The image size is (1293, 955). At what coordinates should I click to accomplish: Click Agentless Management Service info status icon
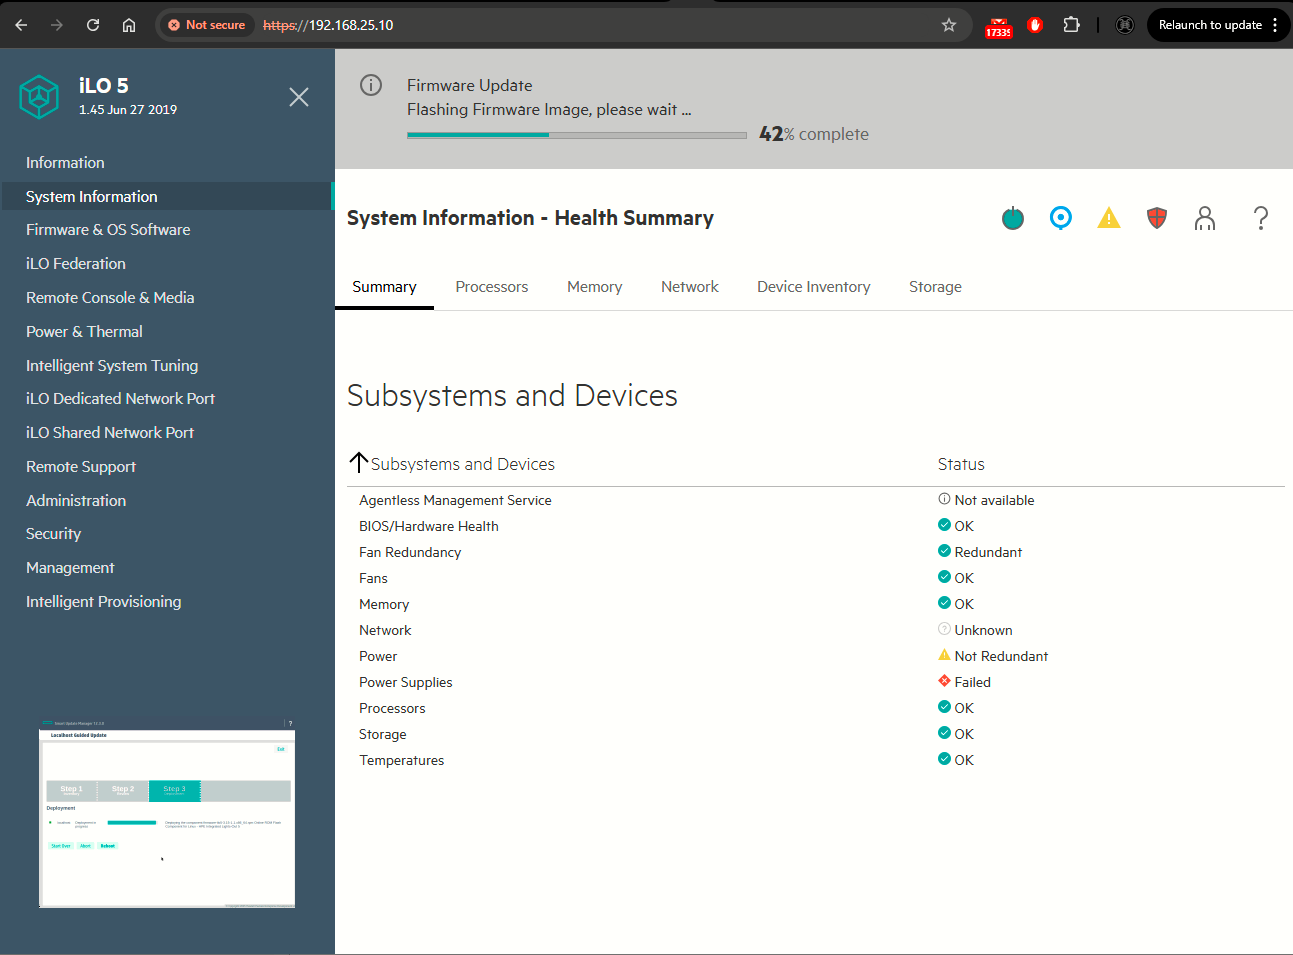[x=944, y=499]
